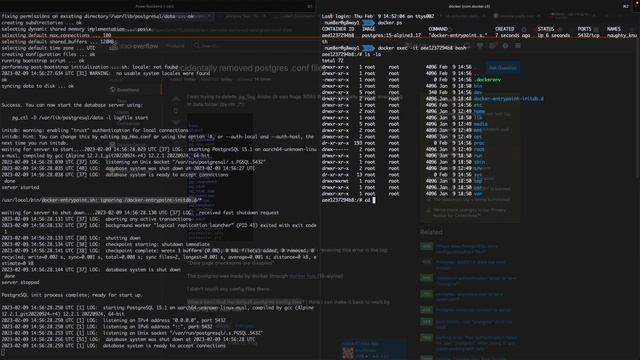
Task: Click the CONTAINER ID column header
Action: coord(338,29)
